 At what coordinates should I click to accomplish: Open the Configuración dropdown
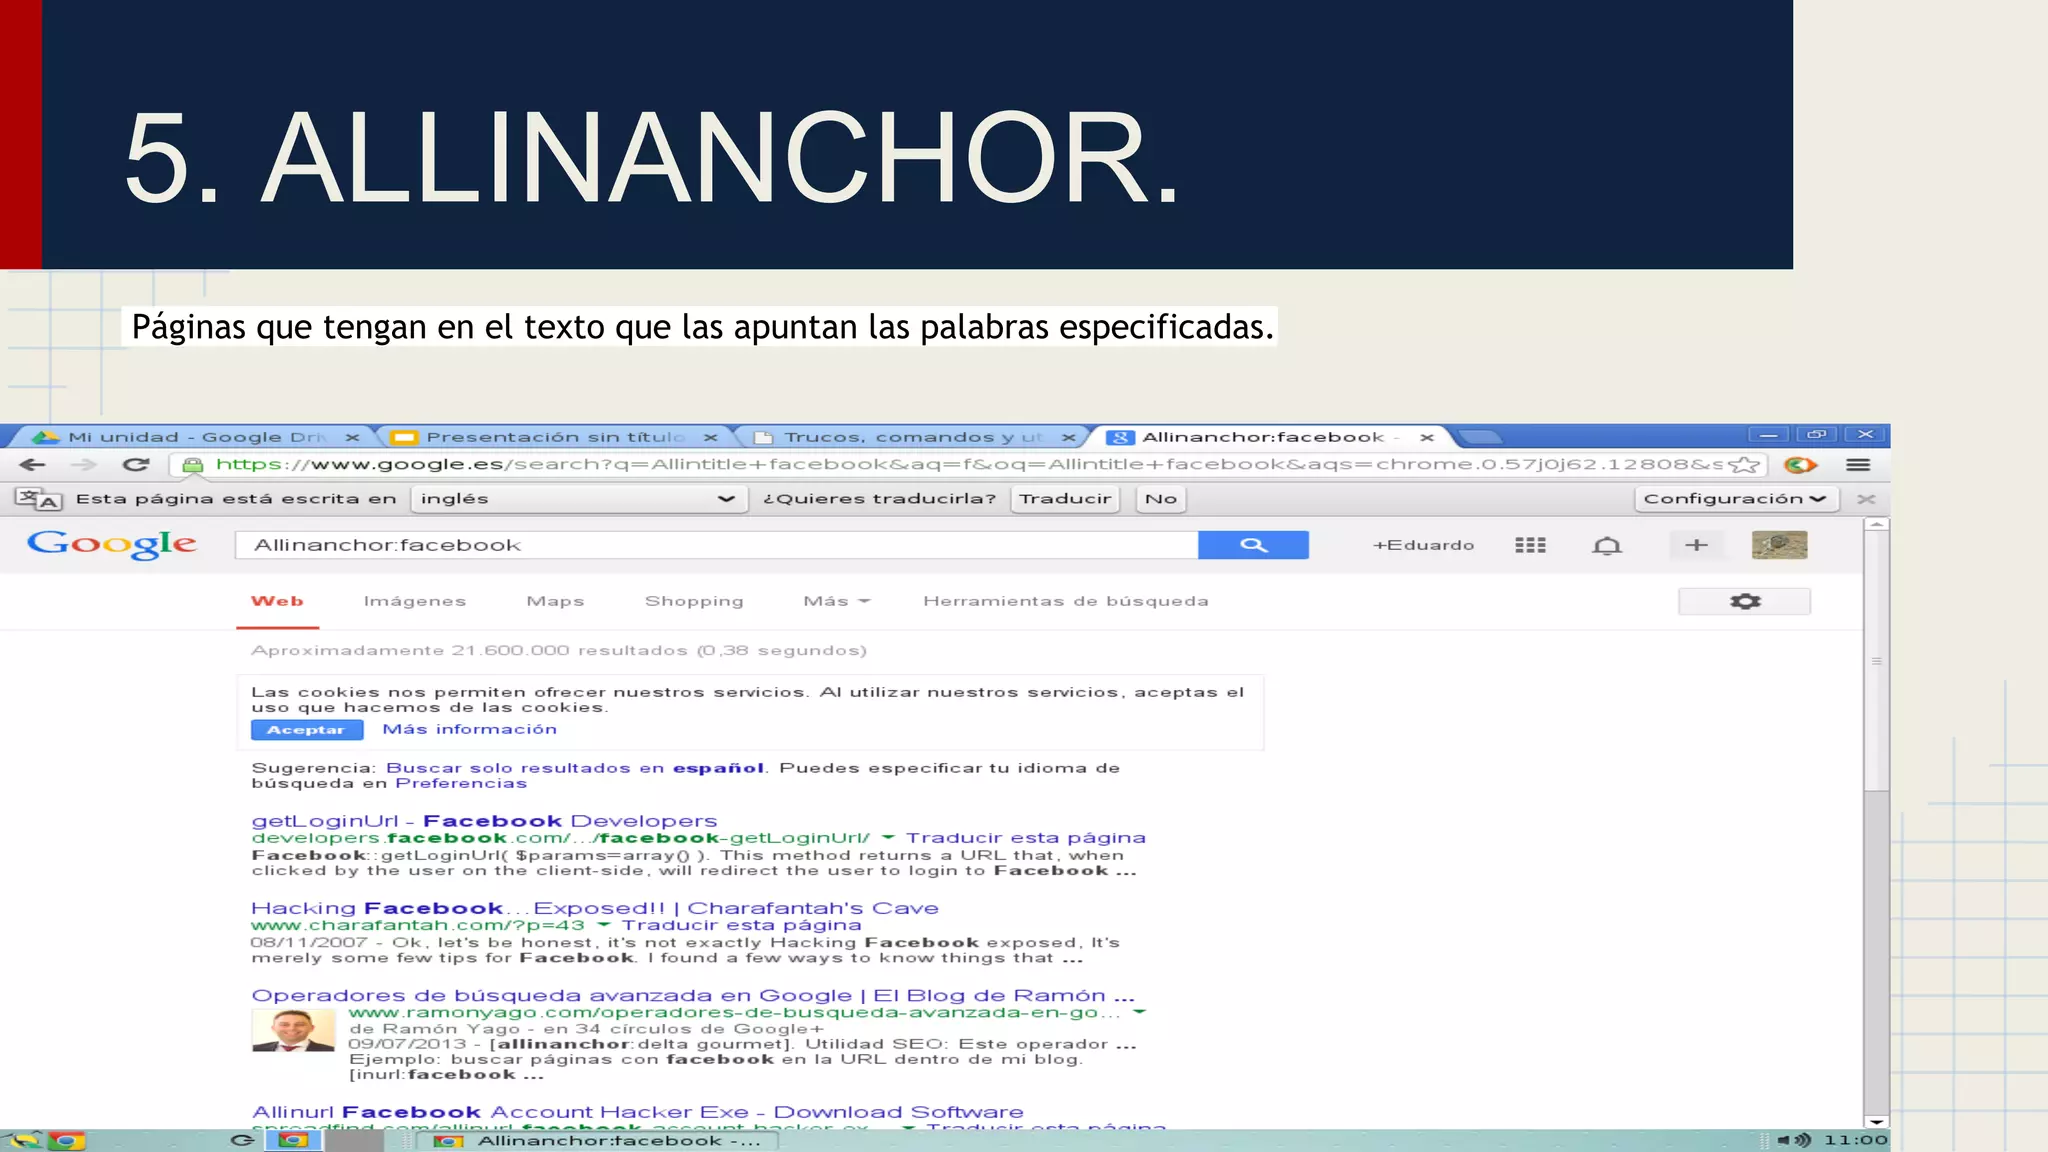point(1735,499)
